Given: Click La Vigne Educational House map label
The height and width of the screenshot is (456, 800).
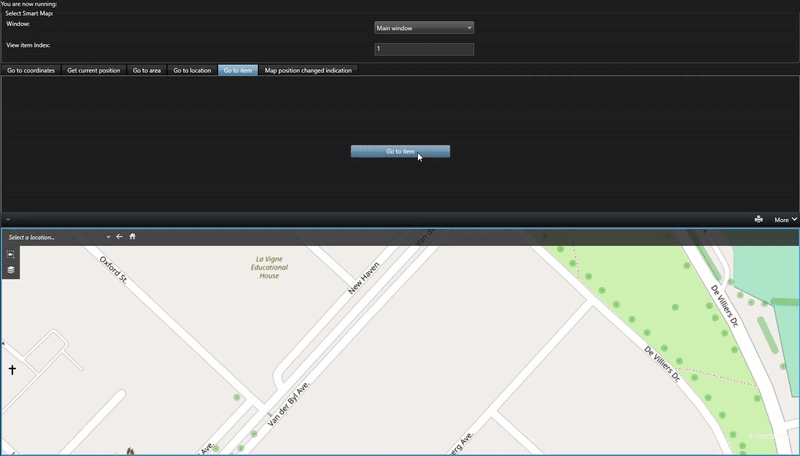Looking at the screenshot, I should click(269, 267).
